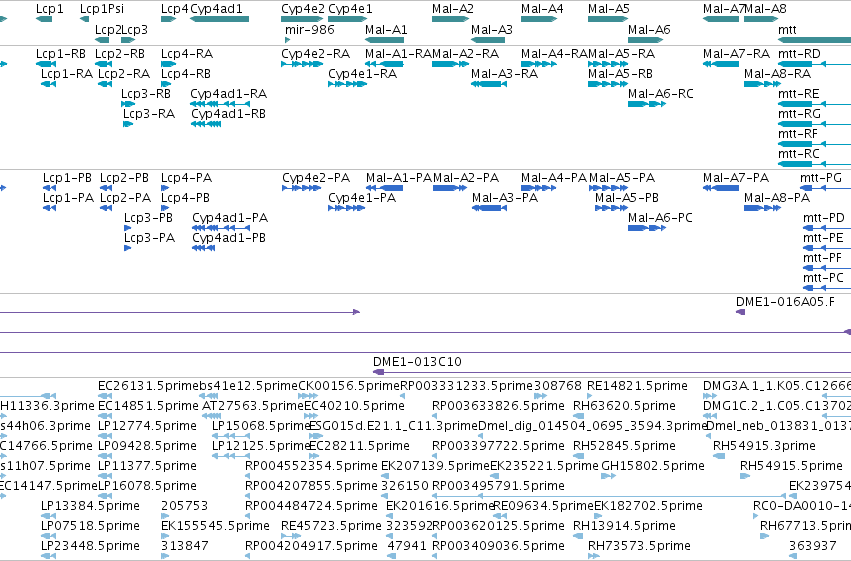The height and width of the screenshot is (561, 851).
Task: Click the Cyp4e1-RA transcript glyph
Action: pos(348,84)
